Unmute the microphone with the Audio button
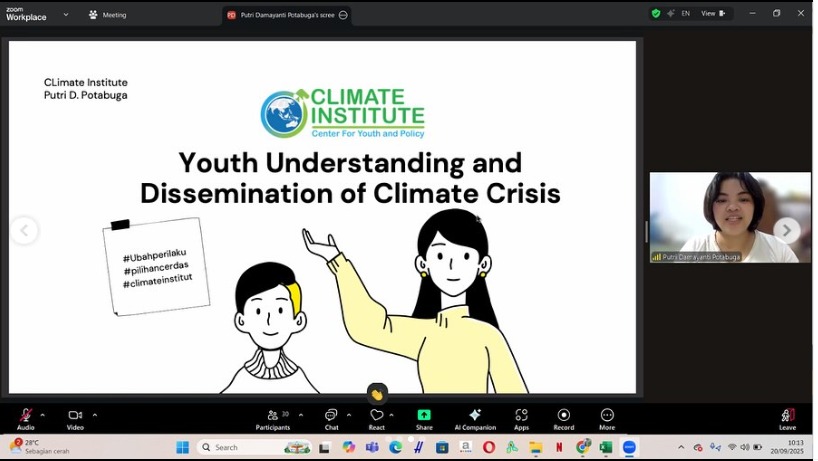 25,416
